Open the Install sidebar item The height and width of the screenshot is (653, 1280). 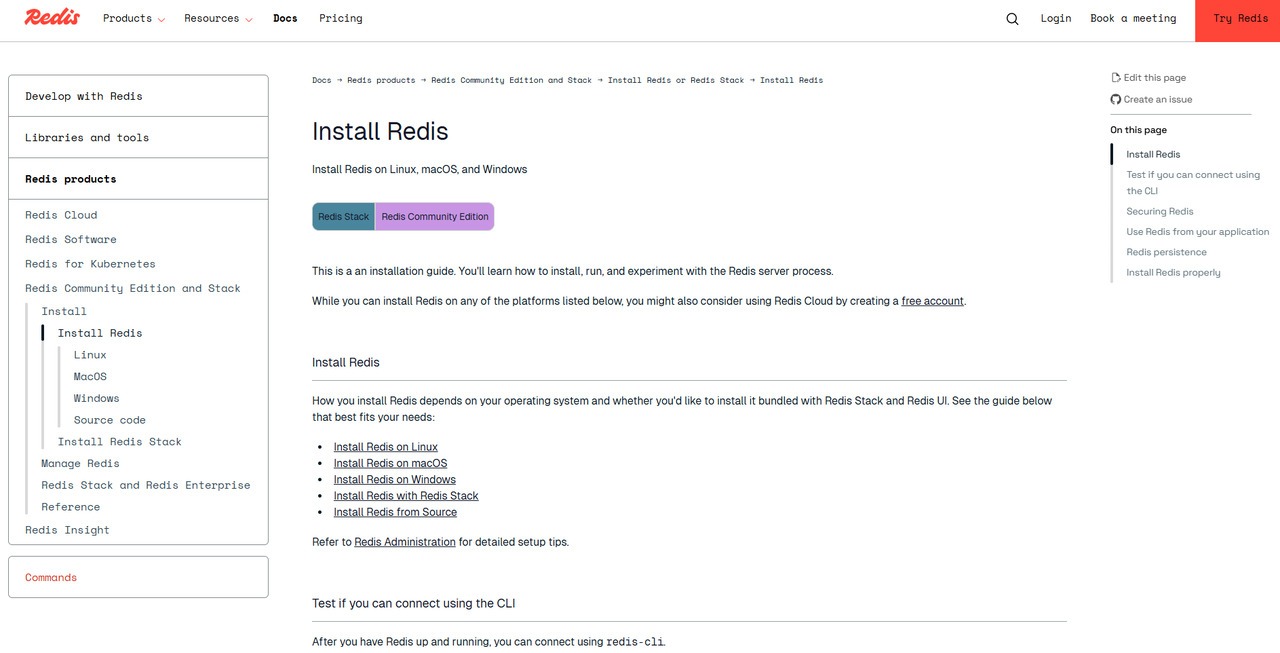click(x=64, y=311)
